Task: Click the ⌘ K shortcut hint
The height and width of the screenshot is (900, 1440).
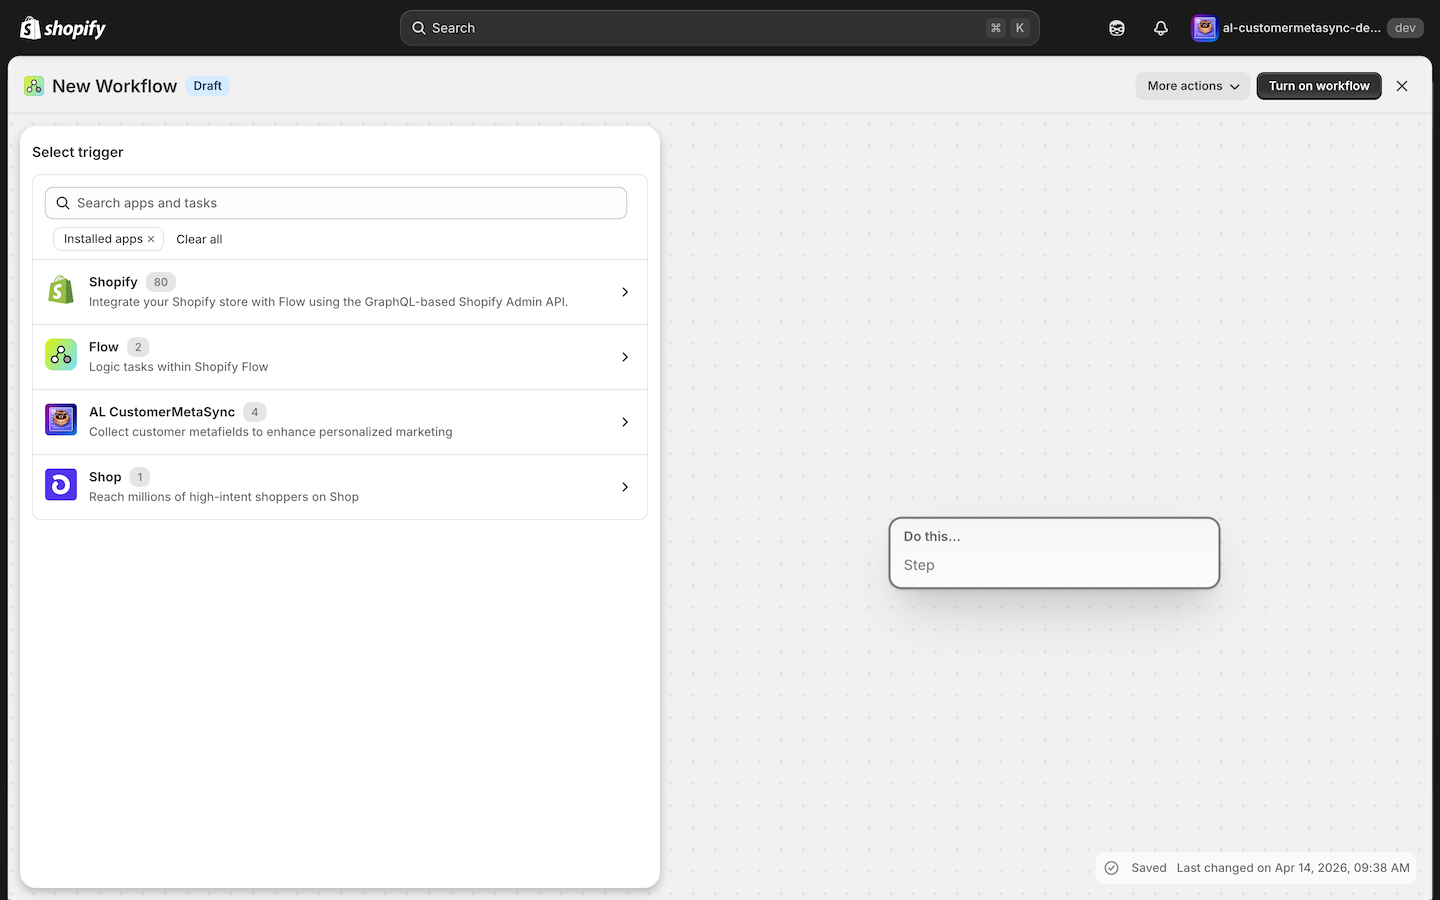Action: (x=1008, y=28)
